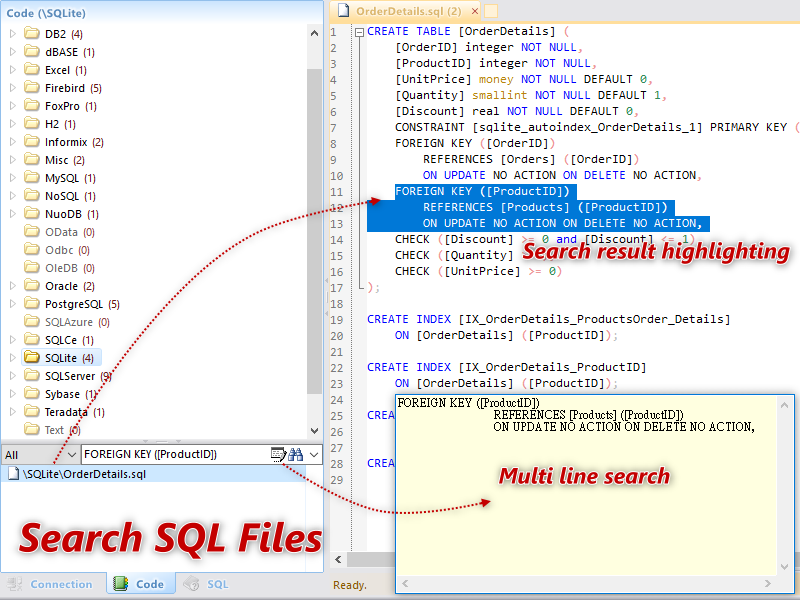
Task: Select the OData (0) folder
Action: (69, 232)
